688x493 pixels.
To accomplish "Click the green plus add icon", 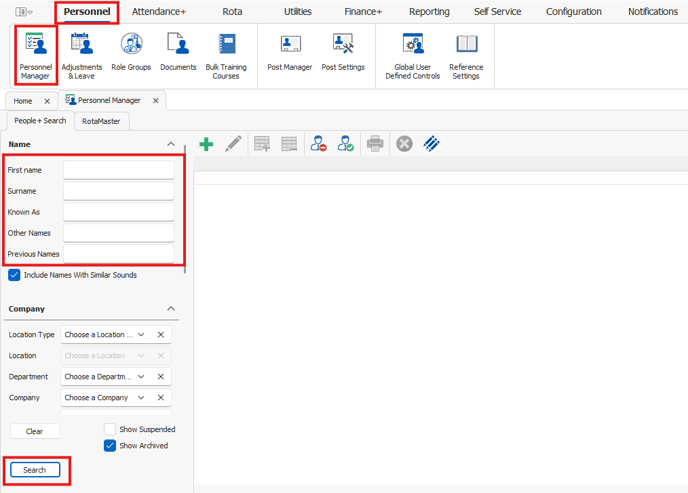I will point(206,144).
